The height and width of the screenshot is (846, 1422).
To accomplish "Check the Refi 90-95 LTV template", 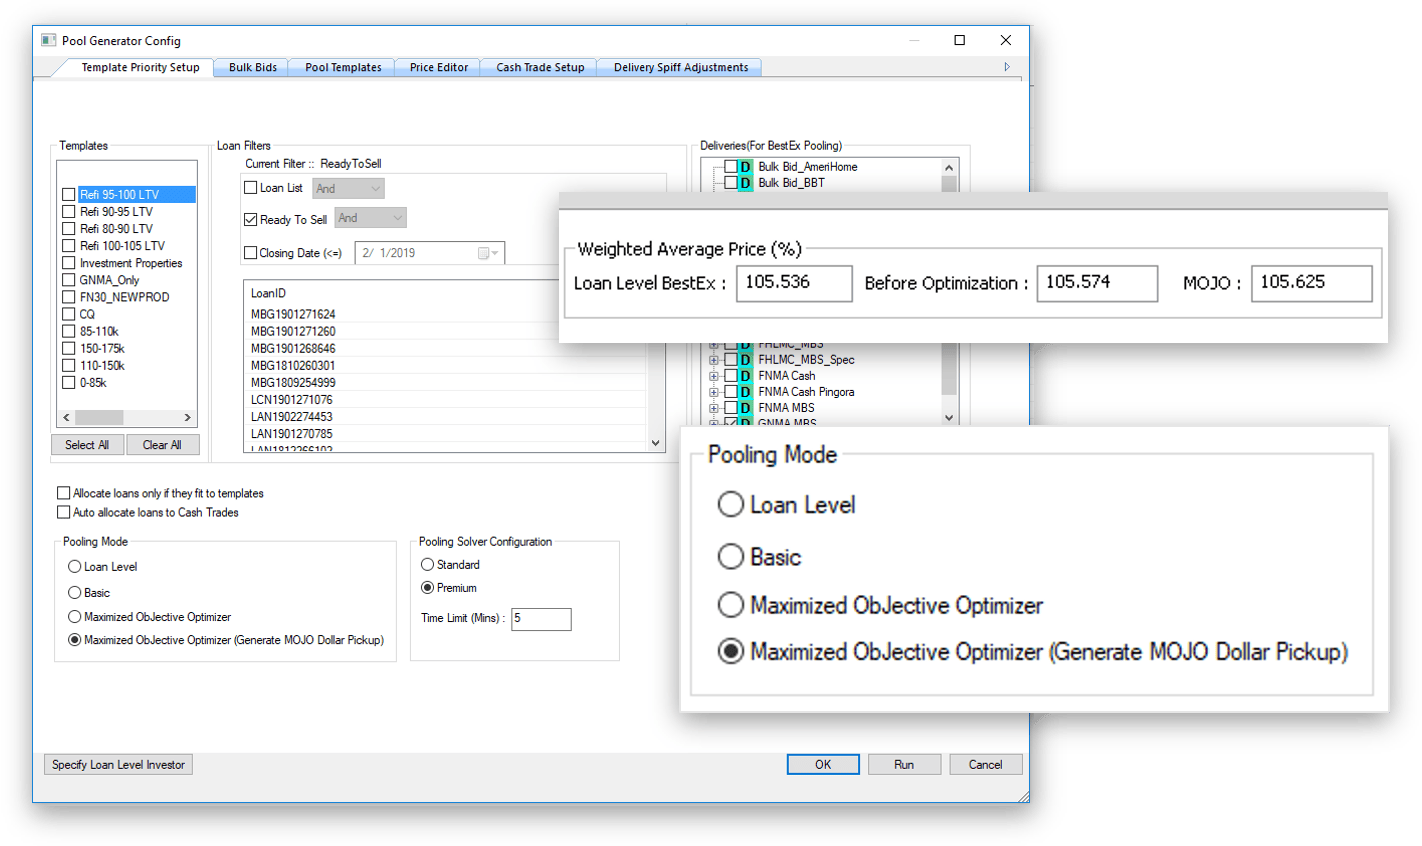I will [69, 212].
